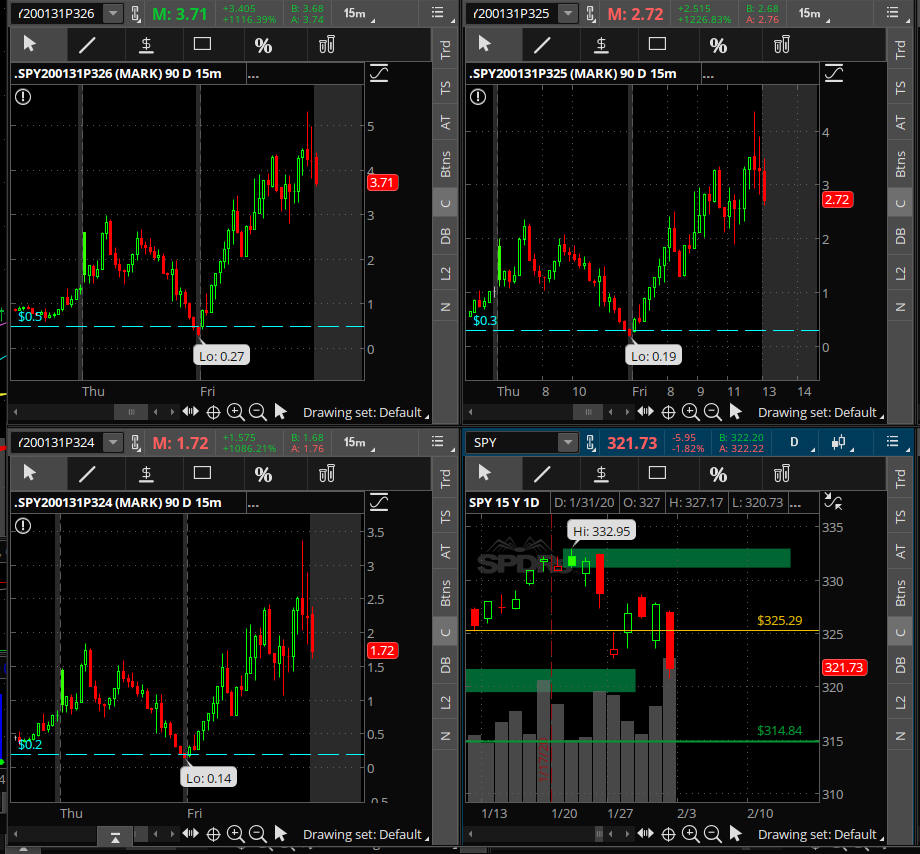Open Trd tab on P326 sidebar
The height and width of the screenshot is (854, 920).
coord(445,50)
